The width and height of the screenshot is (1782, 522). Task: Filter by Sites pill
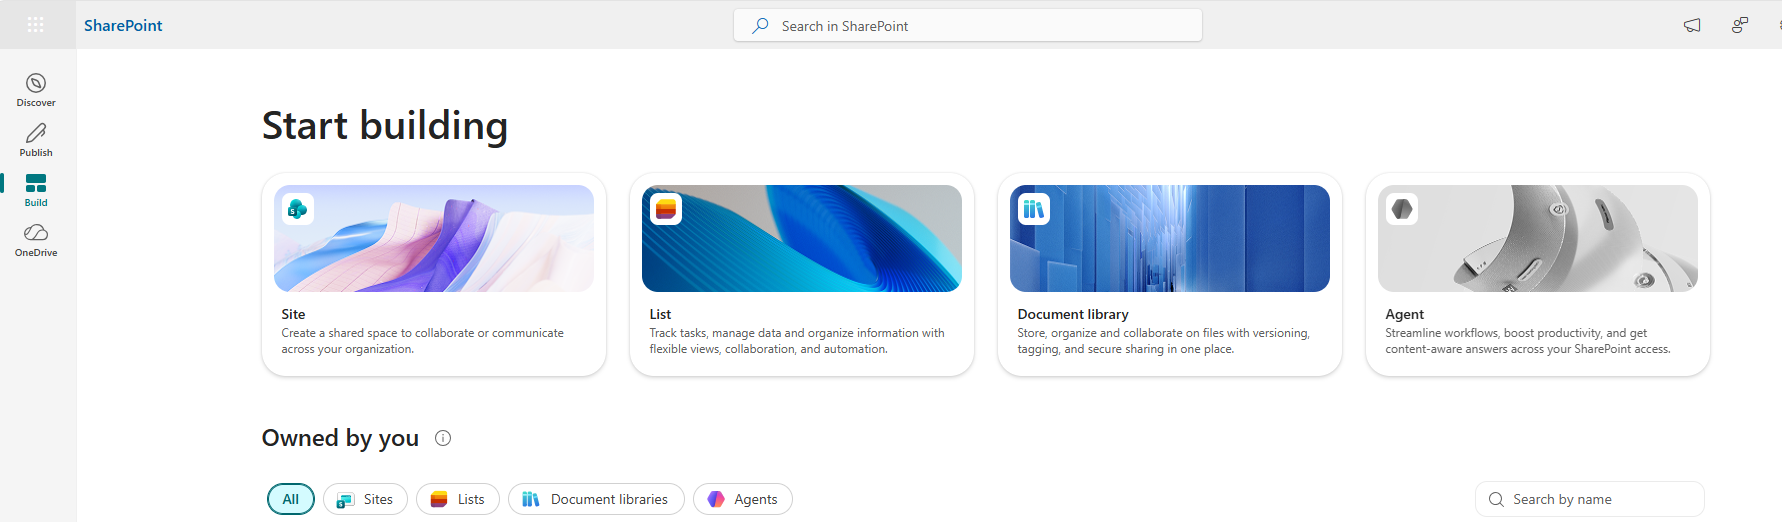(365, 499)
